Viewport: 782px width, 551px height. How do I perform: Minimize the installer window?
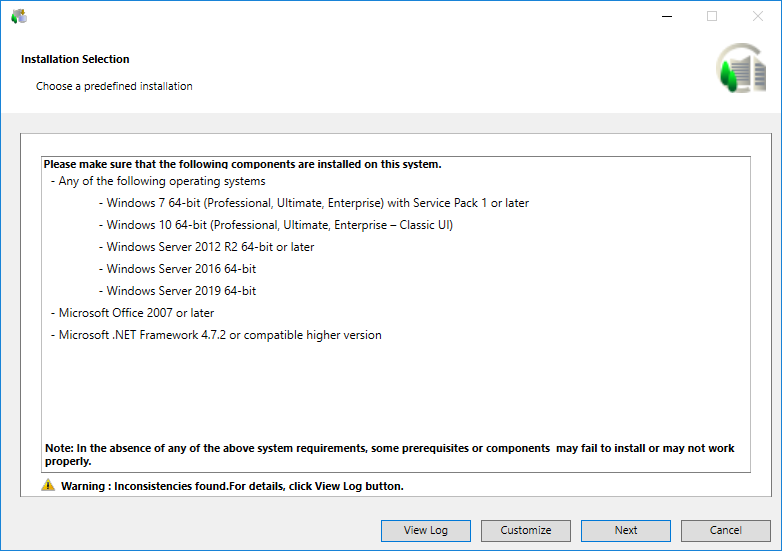point(666,16)
